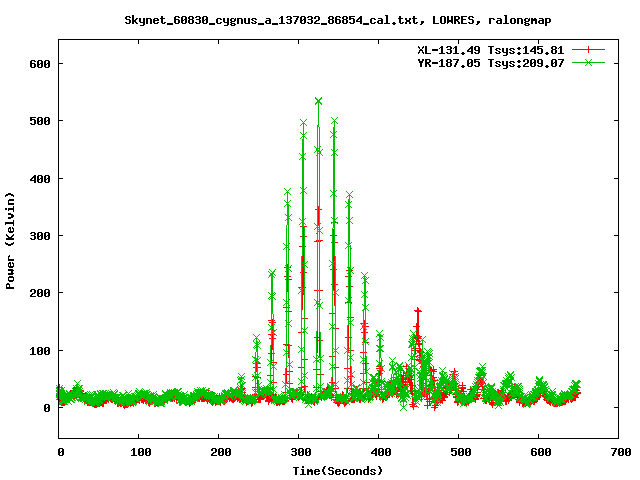
Task: Click the Power (Kelvin) y-axis label
Action: coord(10,241)
